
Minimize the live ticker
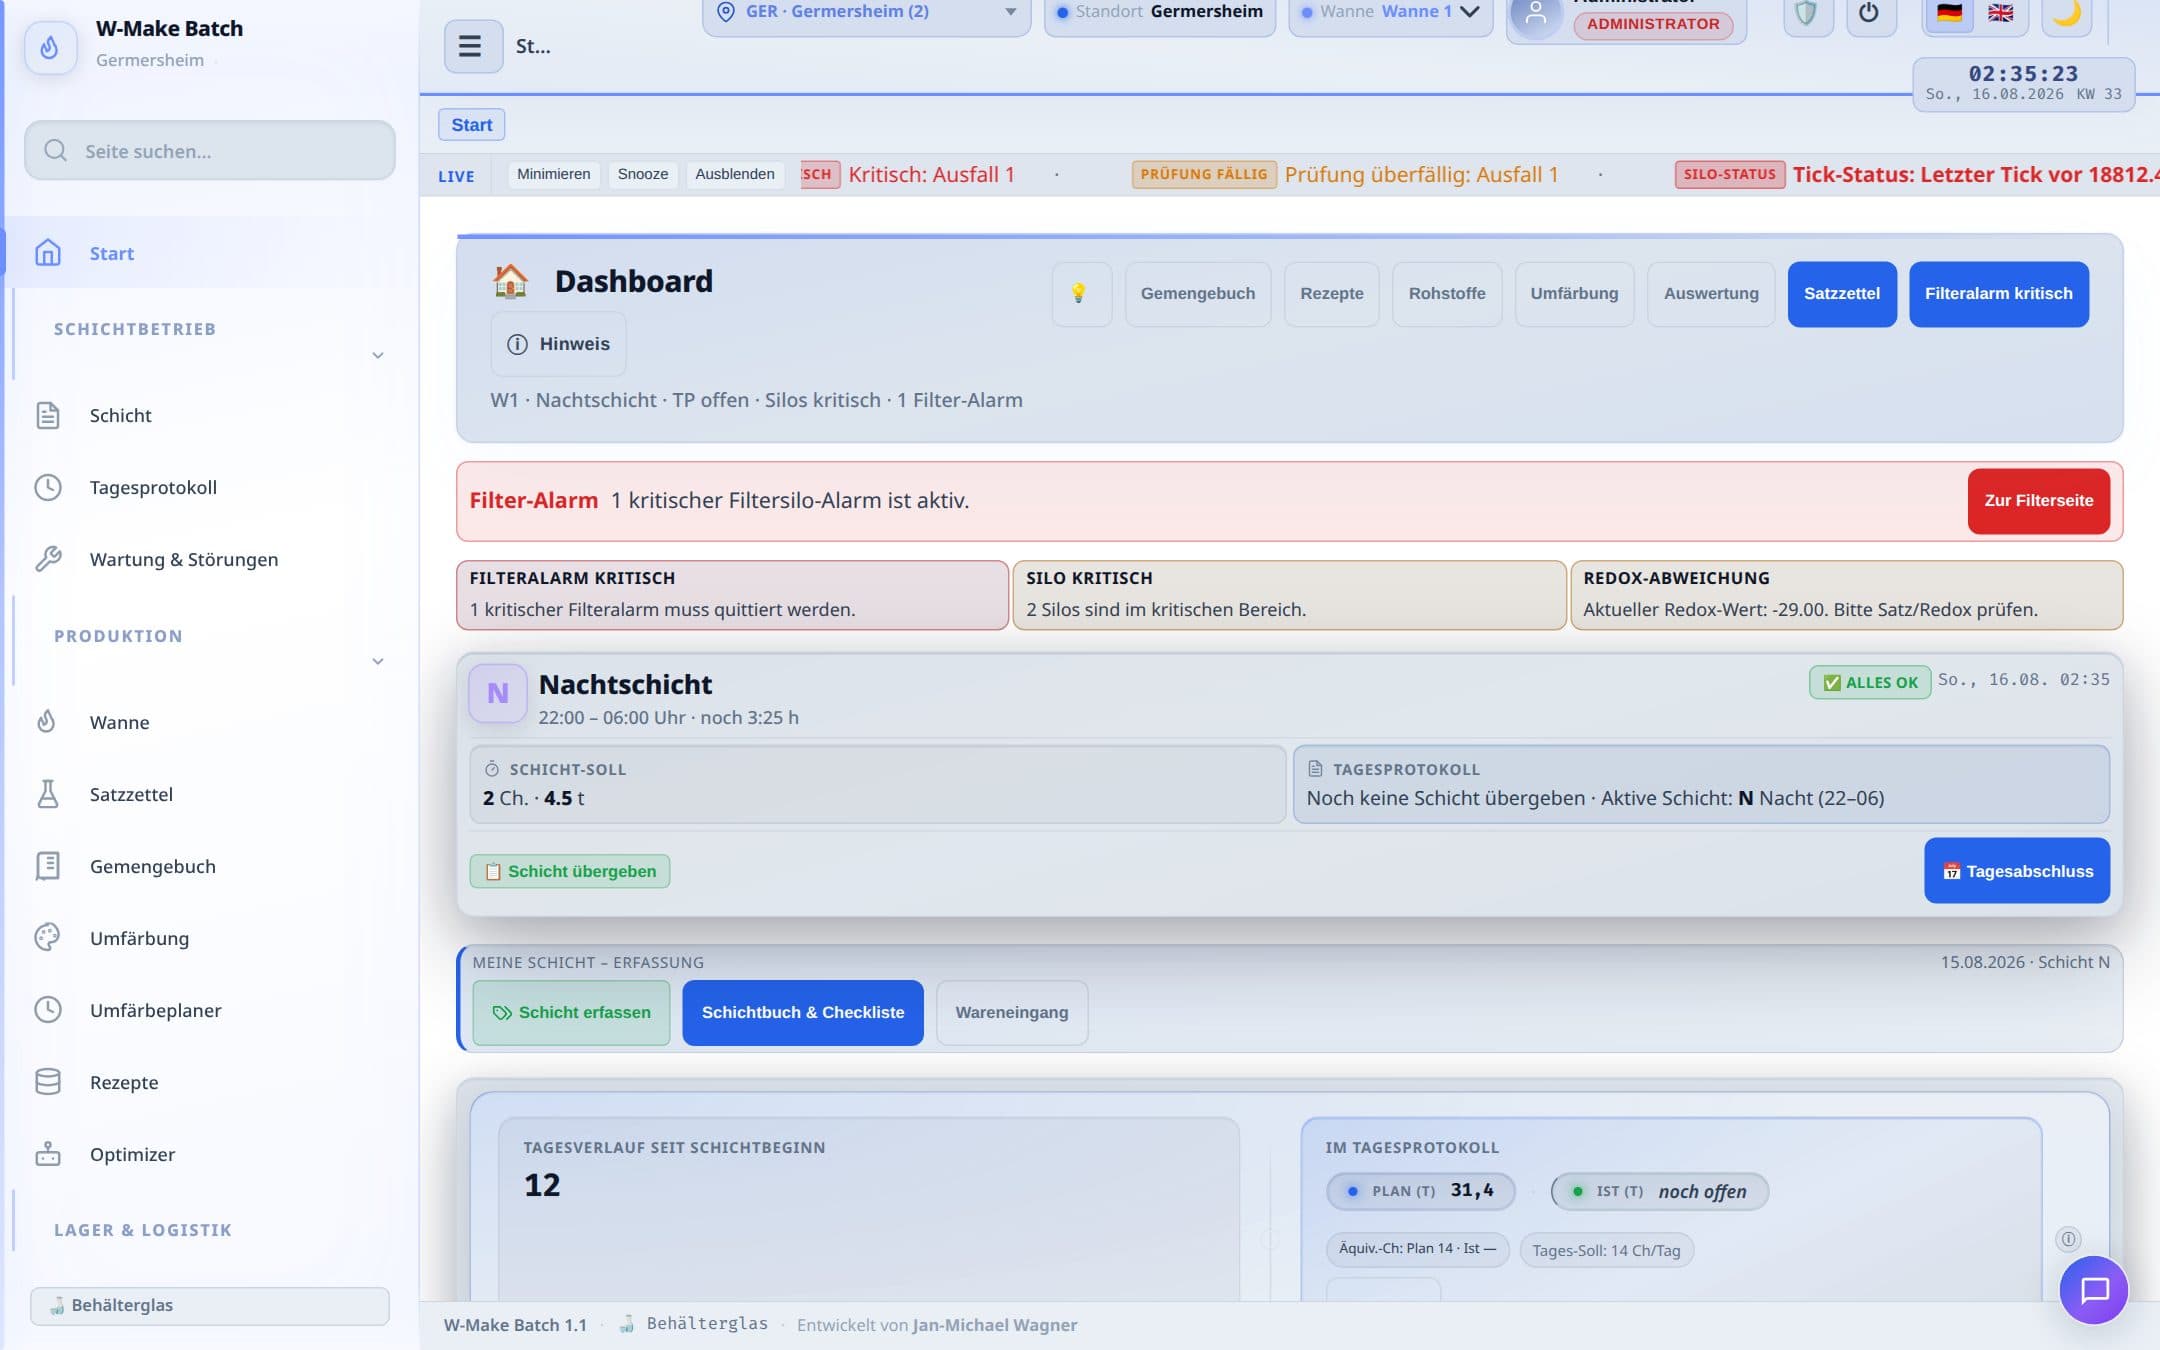point(553,174)
